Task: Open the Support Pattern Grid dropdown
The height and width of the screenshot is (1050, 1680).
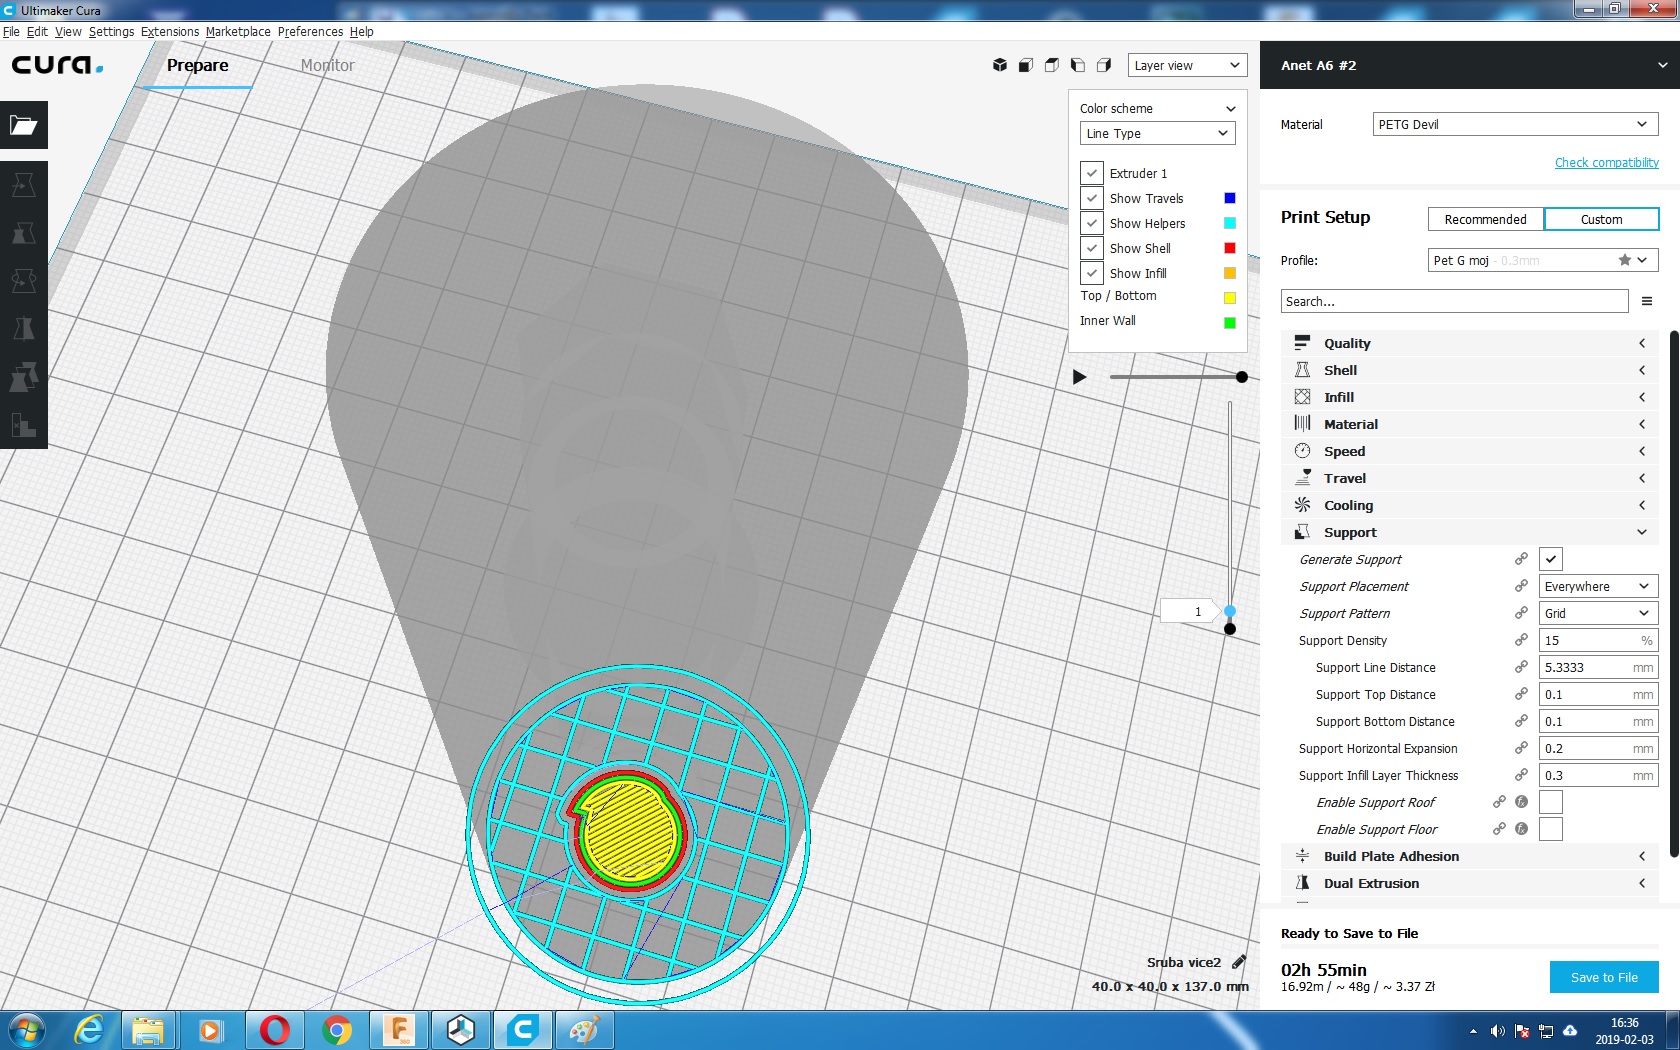Action: 1598,613
